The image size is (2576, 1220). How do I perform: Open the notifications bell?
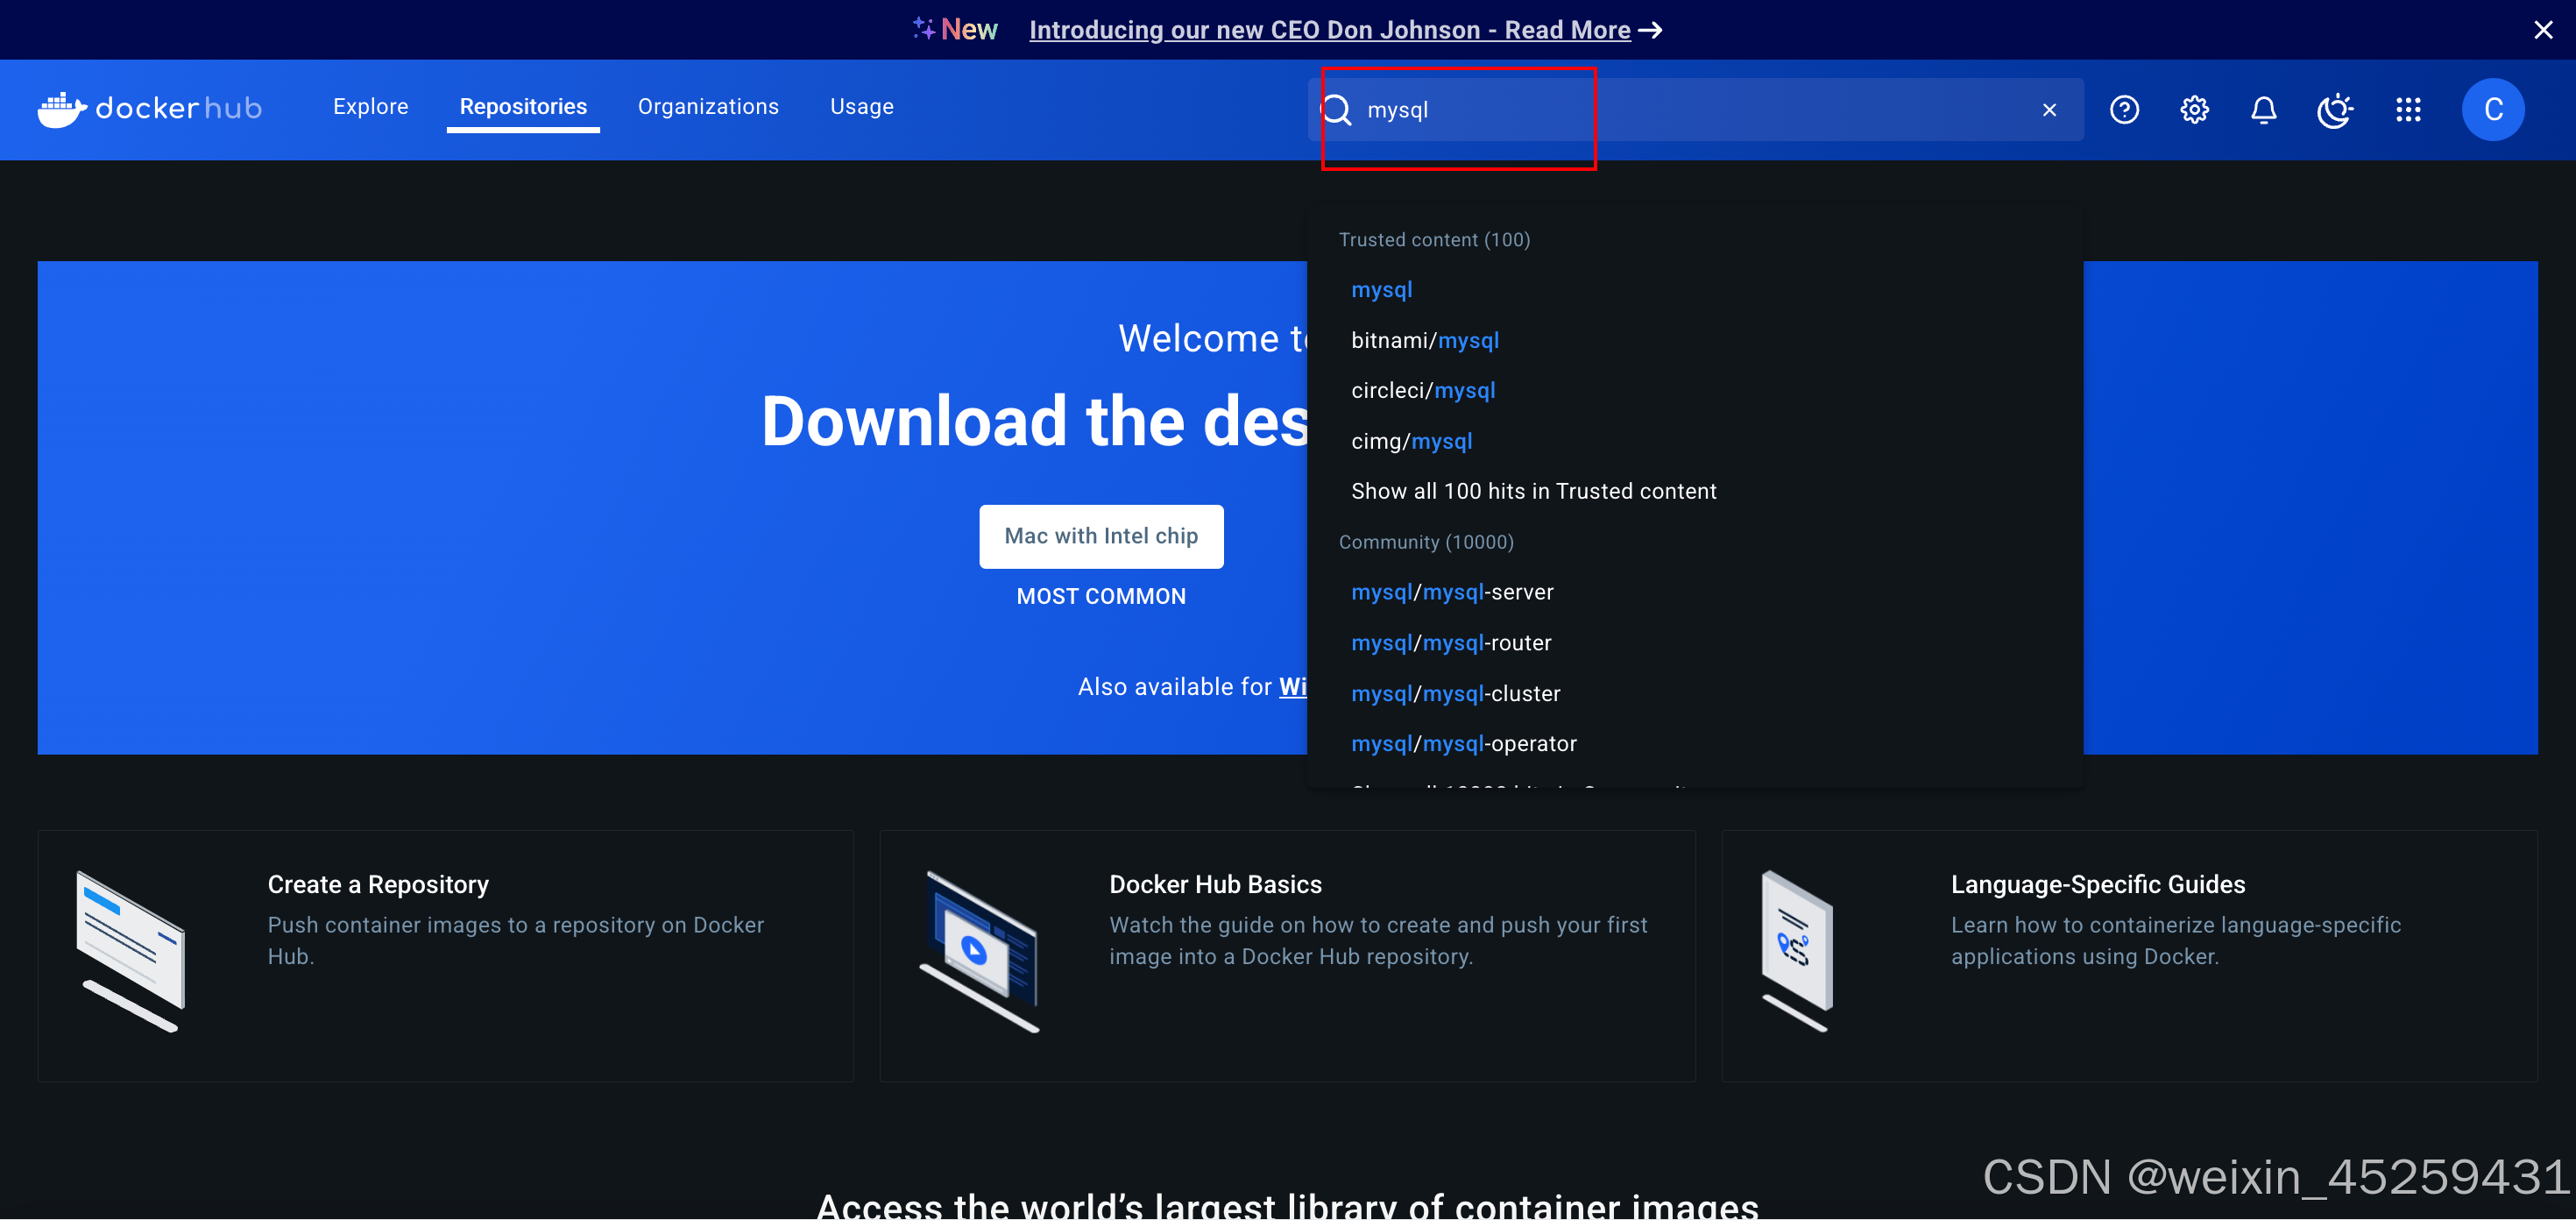tap(2263, 110)
